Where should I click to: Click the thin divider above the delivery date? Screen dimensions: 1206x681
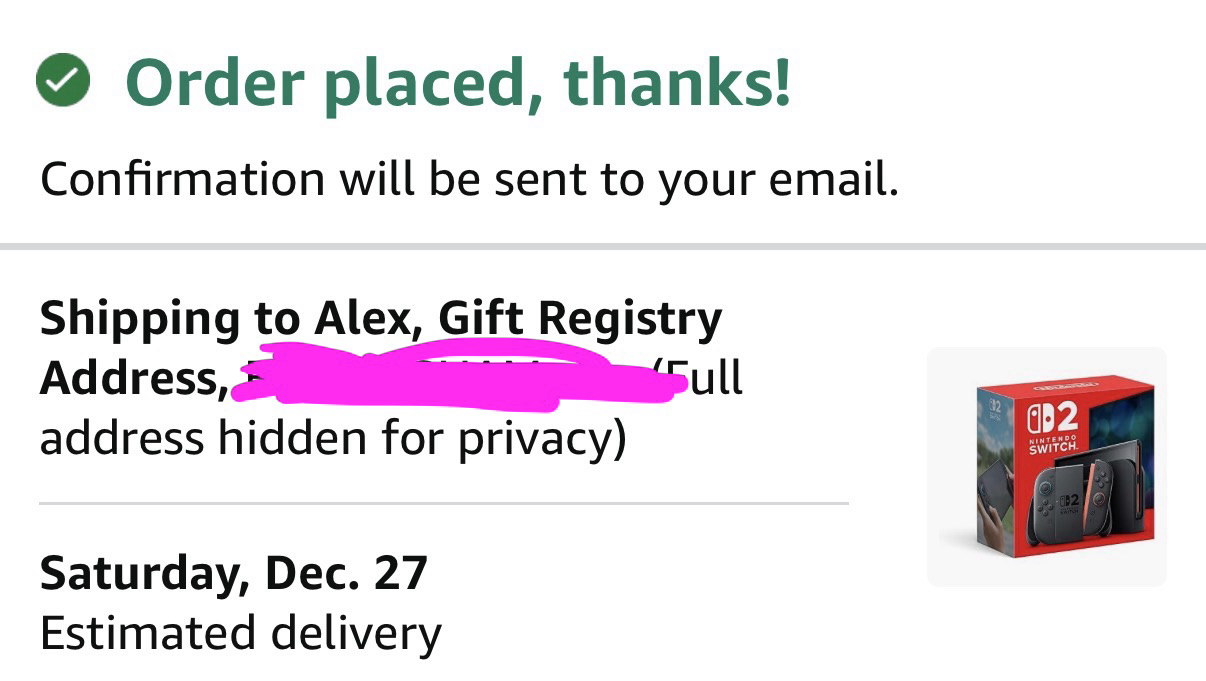tap(443, 503)
